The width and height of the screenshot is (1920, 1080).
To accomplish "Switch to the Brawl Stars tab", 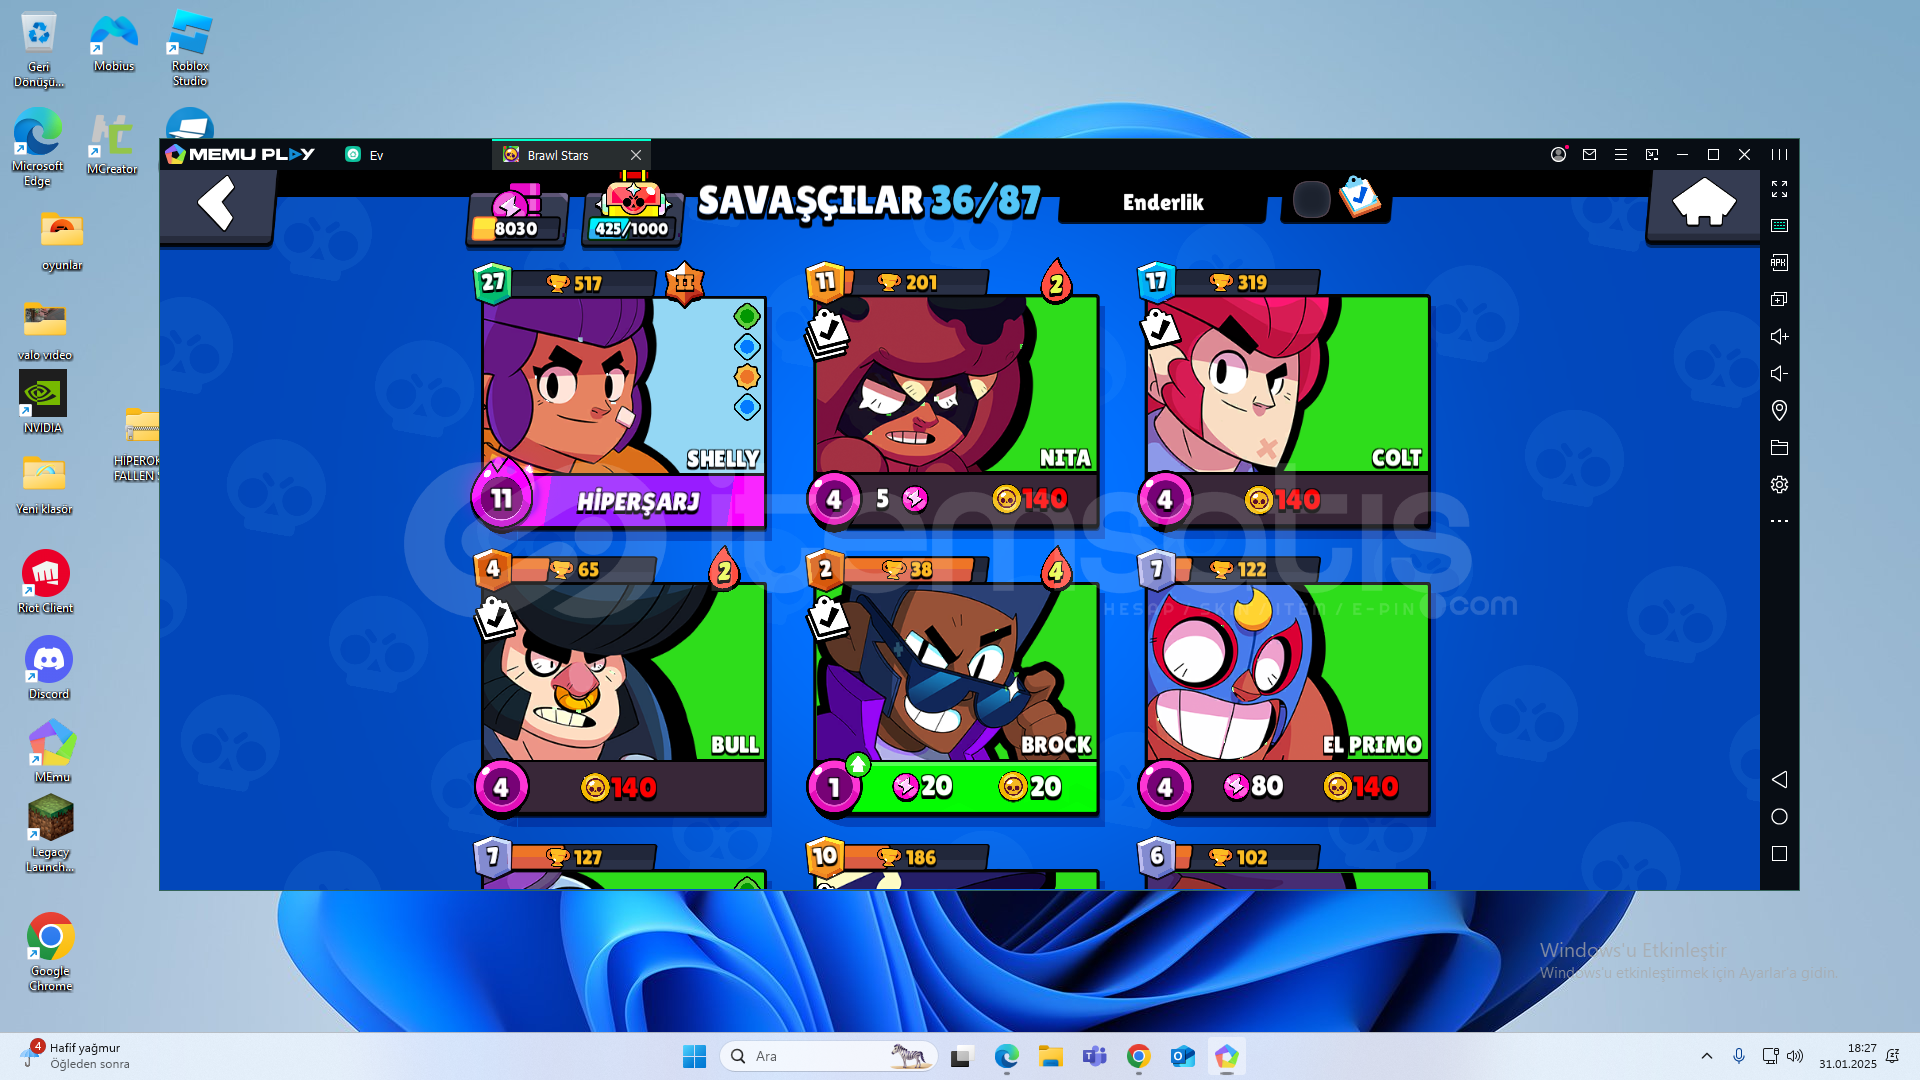I will pyautogui.click(x=558, y=155).
